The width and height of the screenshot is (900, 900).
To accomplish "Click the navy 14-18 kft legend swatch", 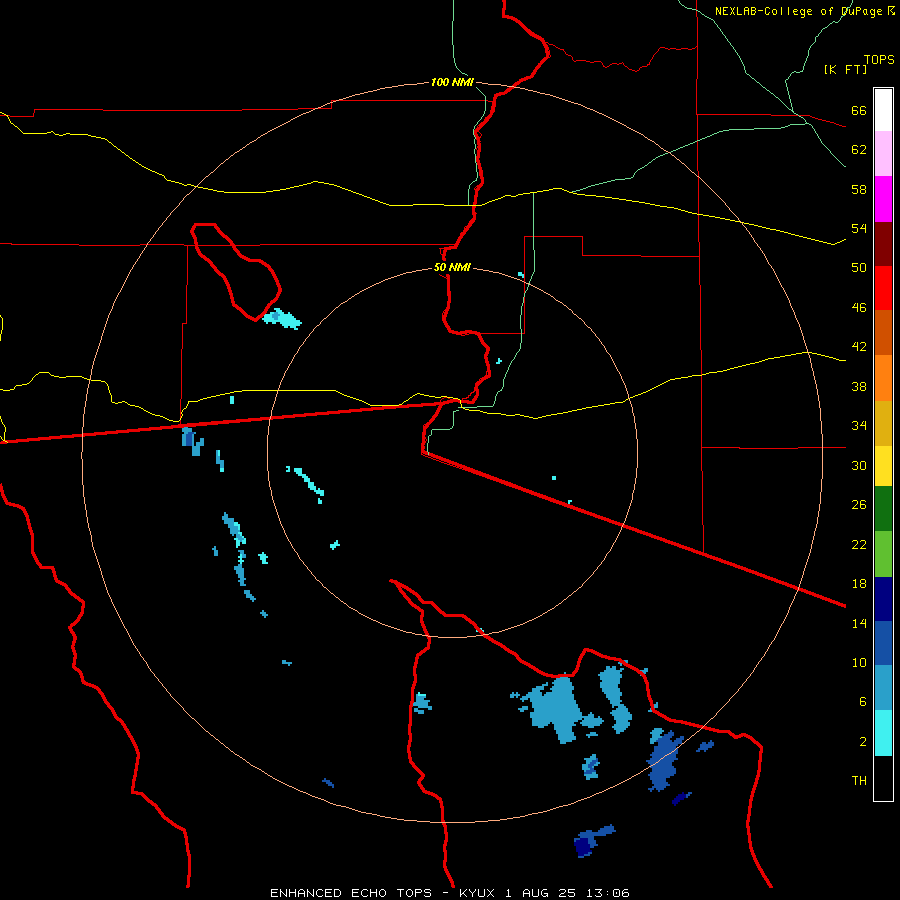I will [x=883, y=599].
